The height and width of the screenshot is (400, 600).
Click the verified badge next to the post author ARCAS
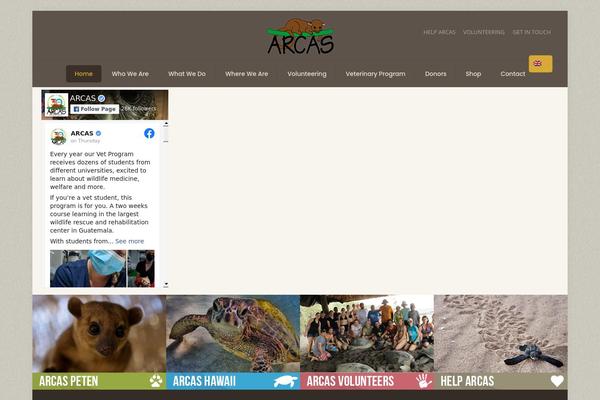[x=98, y=133]
